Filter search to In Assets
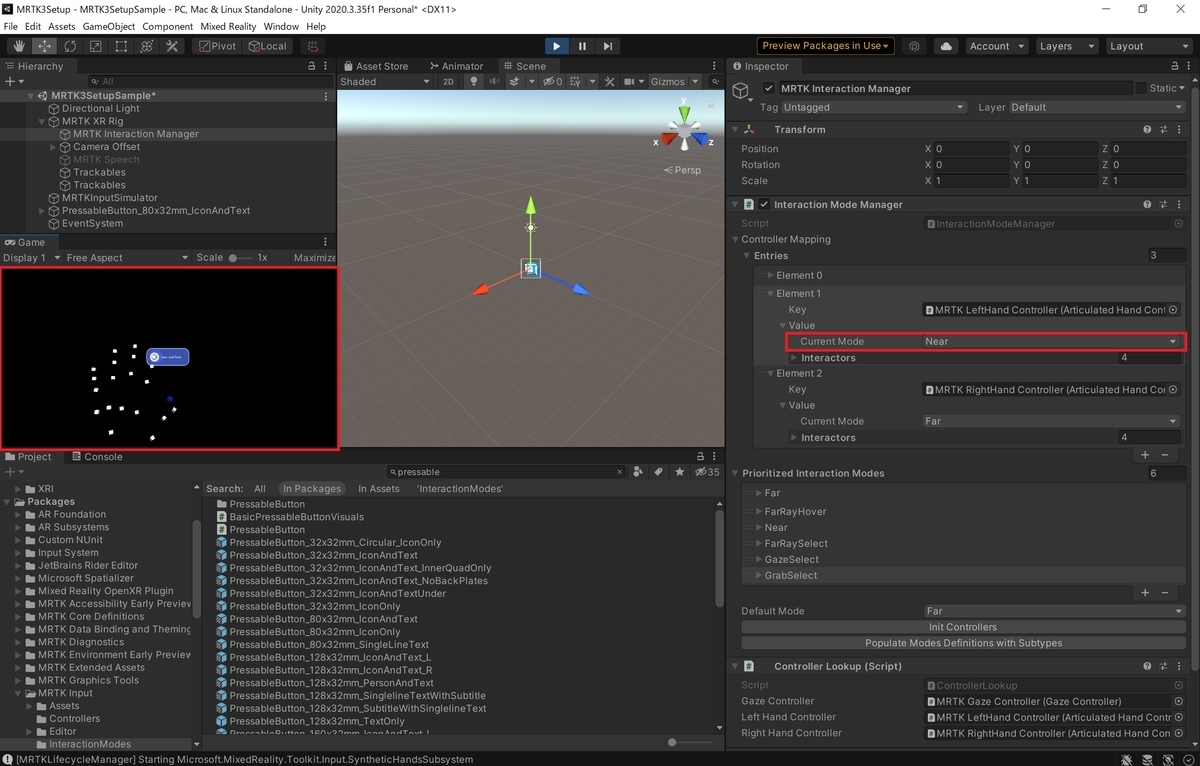 378,489
